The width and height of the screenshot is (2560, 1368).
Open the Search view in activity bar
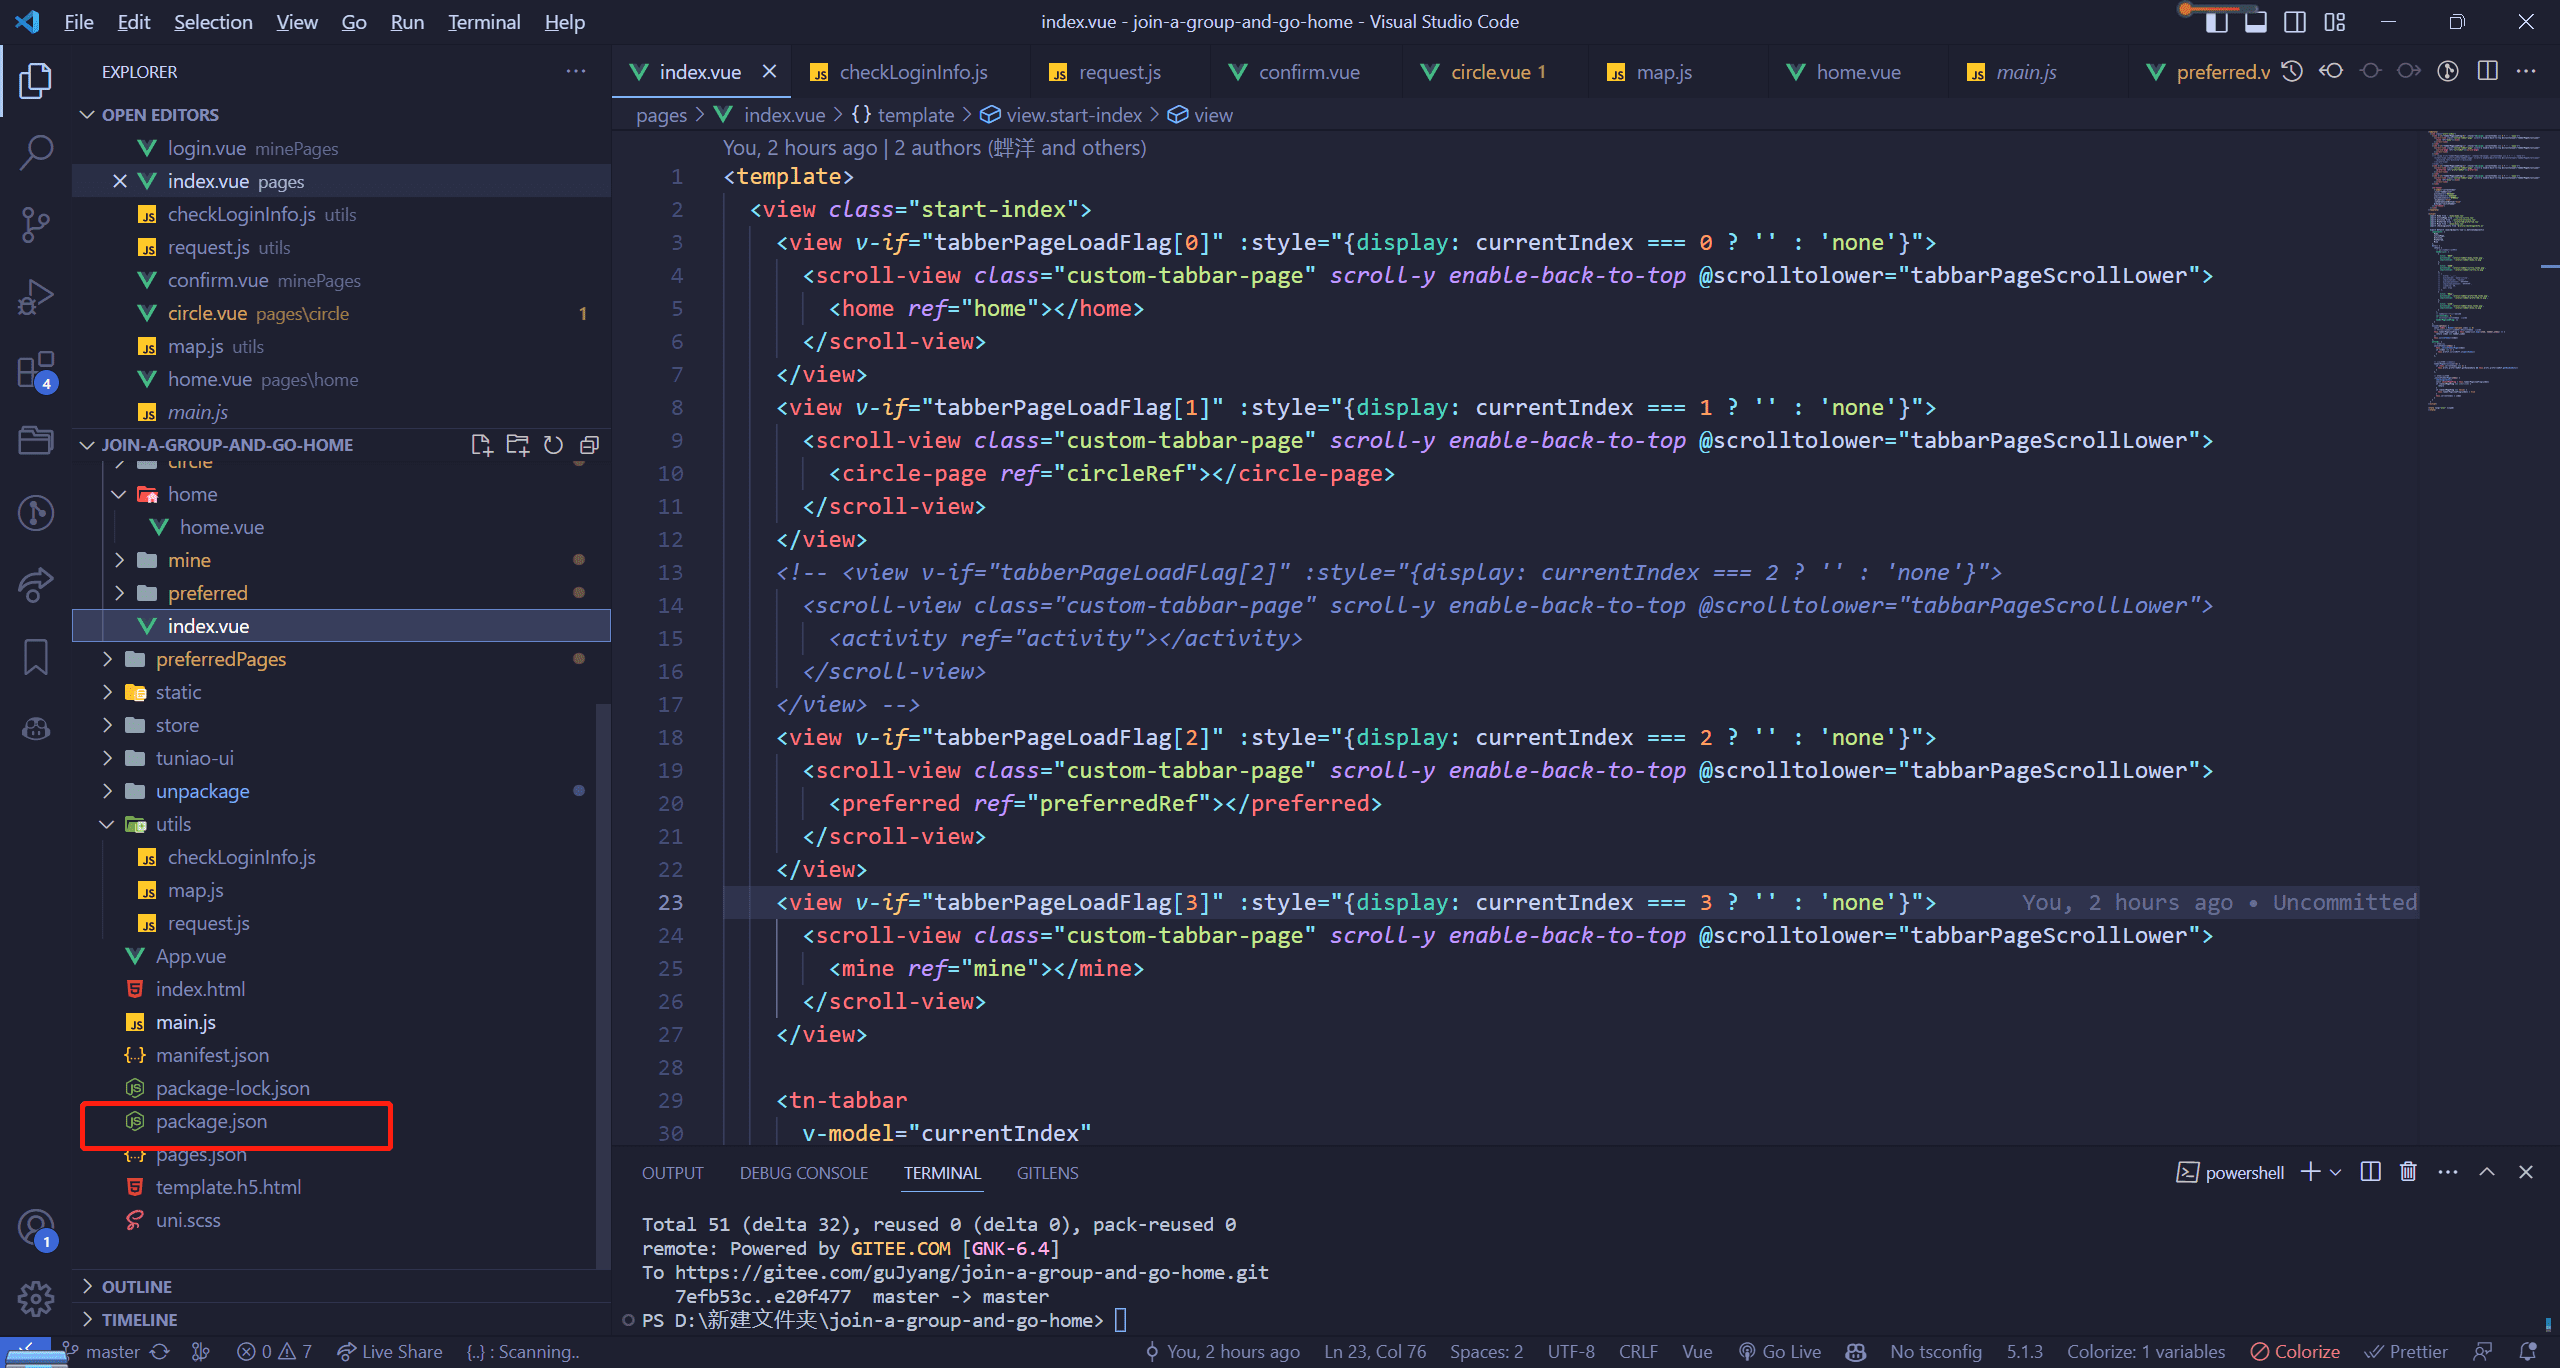tap(36, 152)
